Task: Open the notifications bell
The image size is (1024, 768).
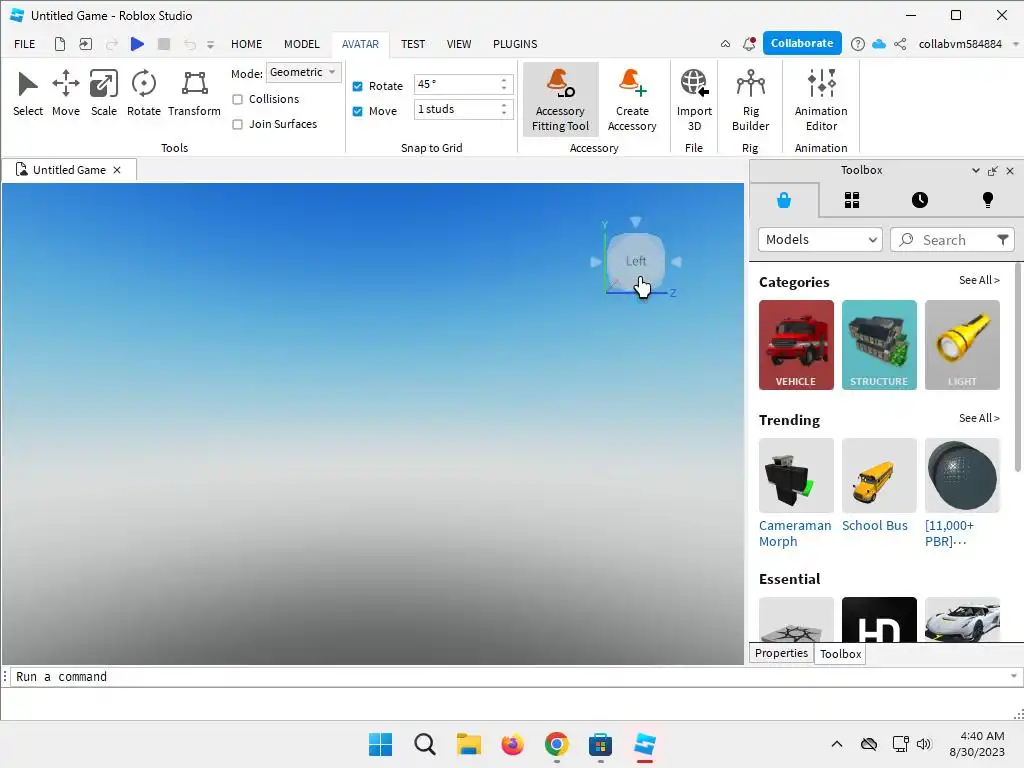Action: pyautogui.click(x=749, y=44)
